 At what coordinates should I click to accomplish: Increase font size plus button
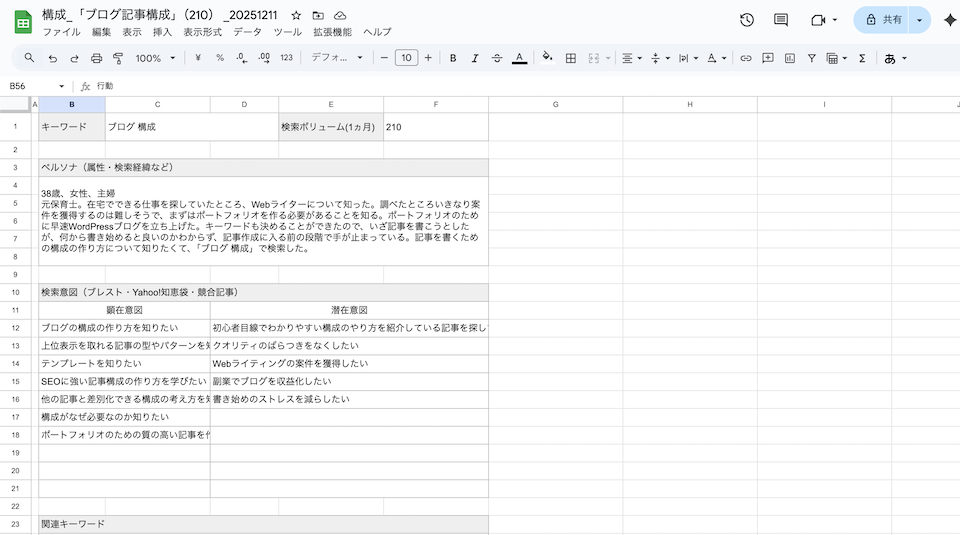pyautogui.click(x=428, y=58)
